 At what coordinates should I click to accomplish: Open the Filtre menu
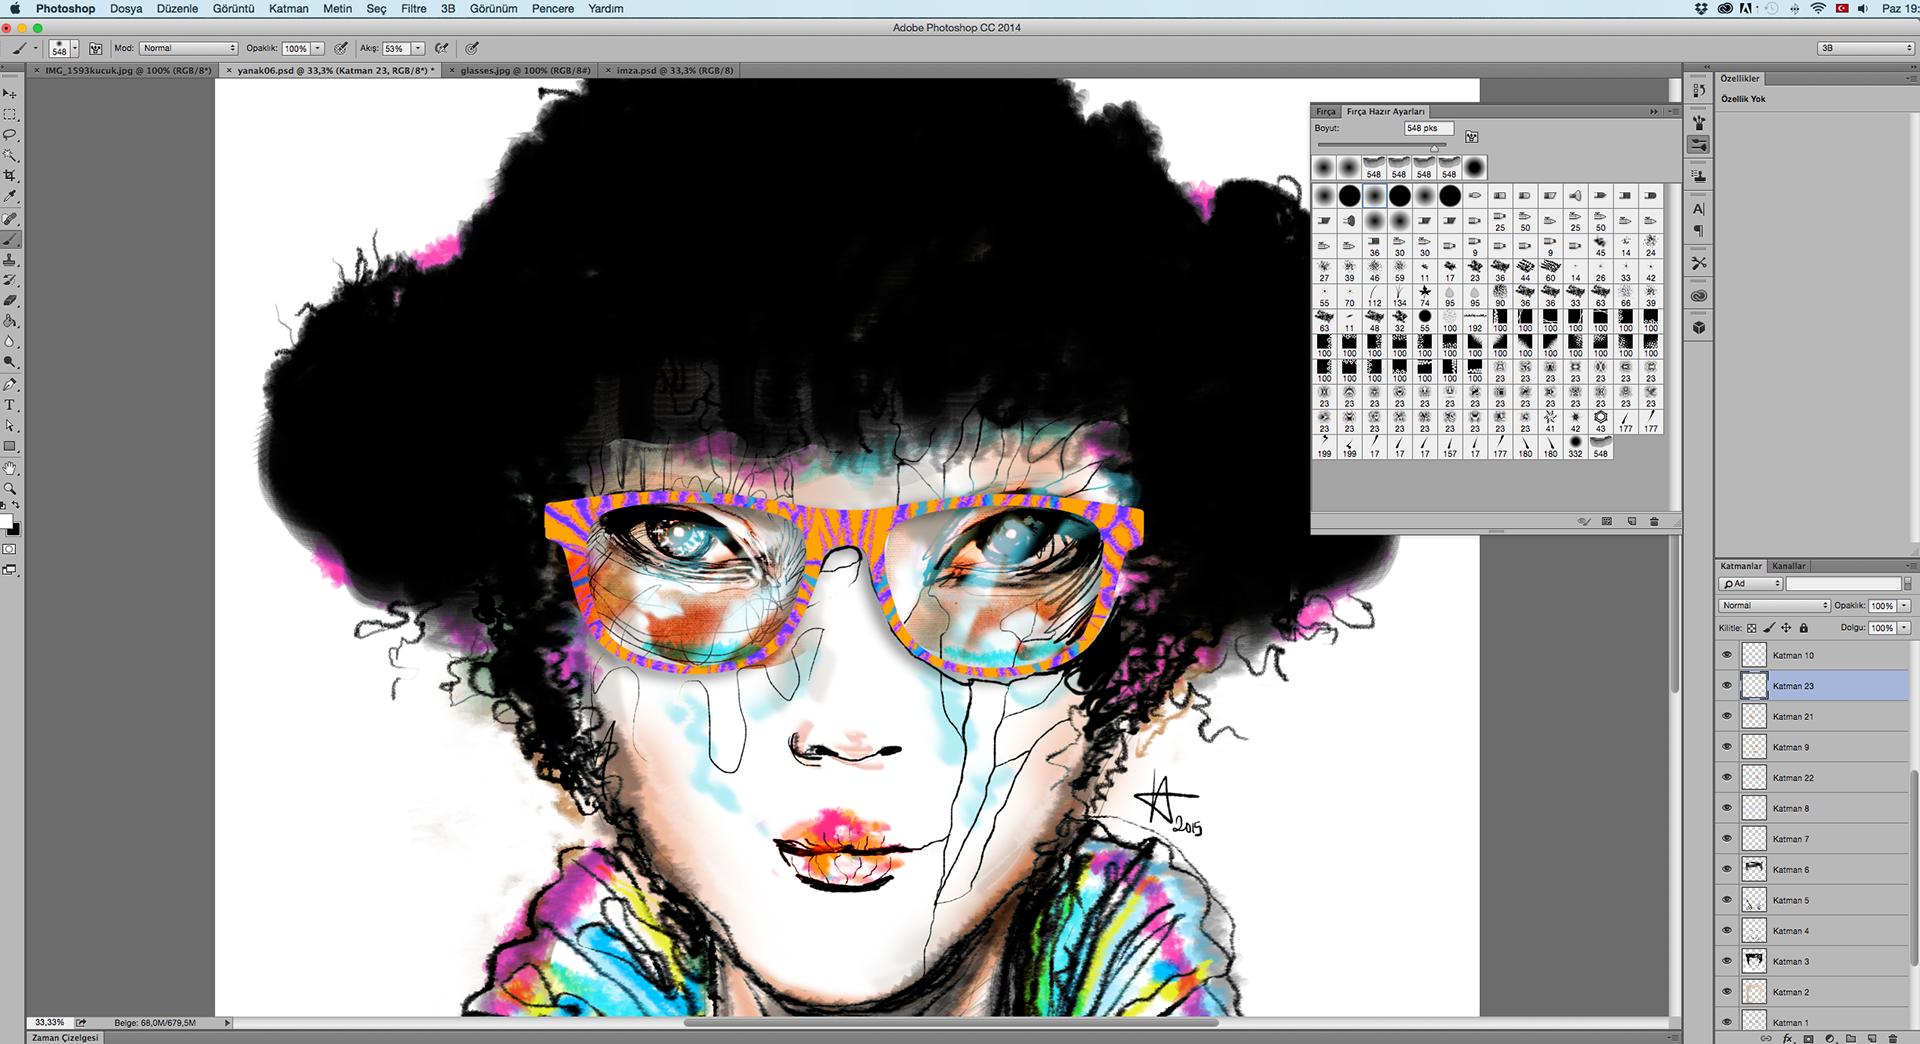pyautogui.click(x=414, y=9)
